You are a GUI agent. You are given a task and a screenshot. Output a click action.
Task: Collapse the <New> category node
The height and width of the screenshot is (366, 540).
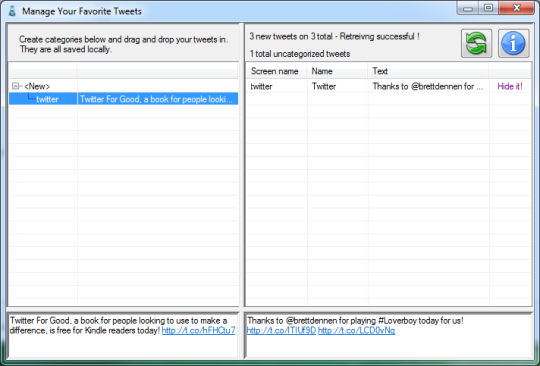pyautogui.click(x=15, y=86)
